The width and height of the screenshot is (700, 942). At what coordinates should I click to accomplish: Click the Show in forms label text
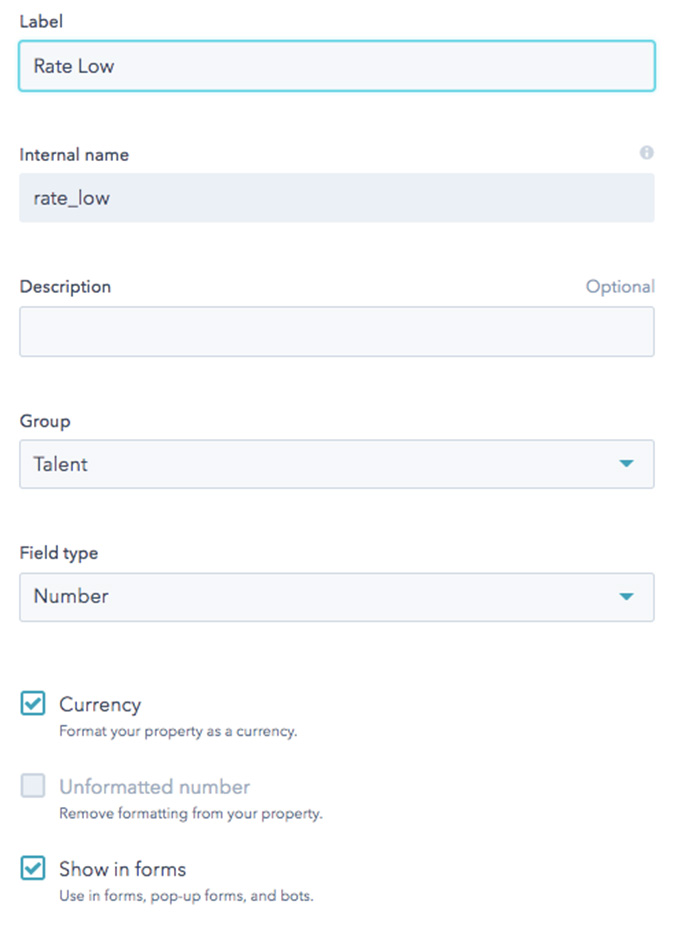click(123, 869)
